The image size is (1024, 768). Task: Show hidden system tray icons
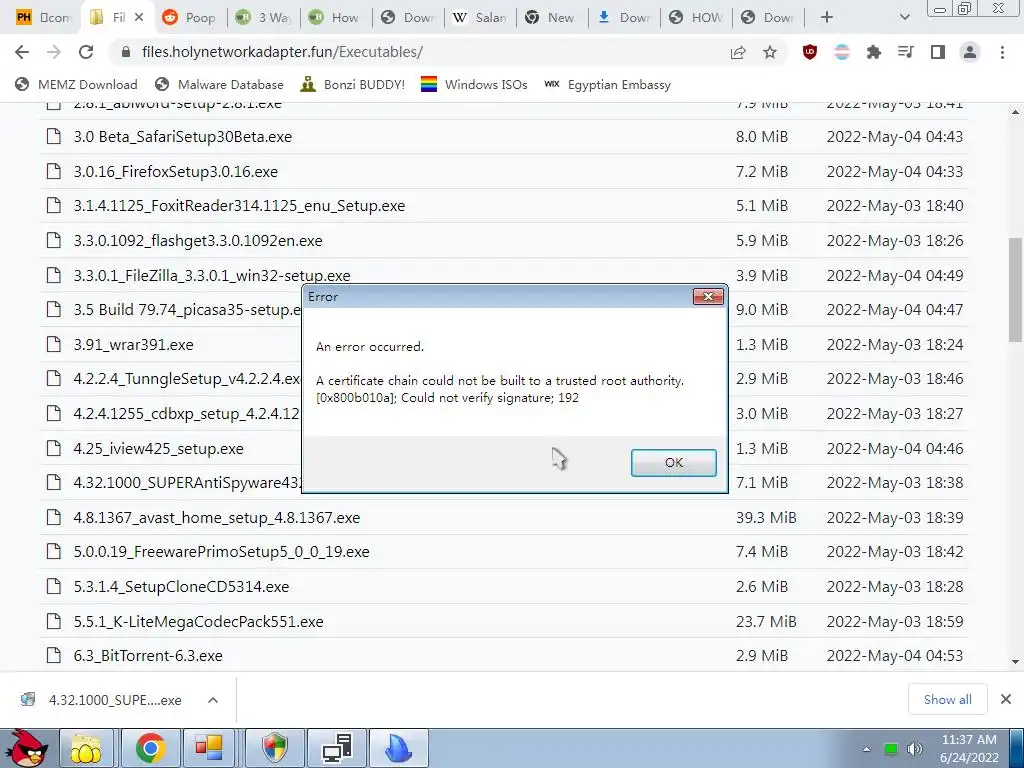[x=867, y=749]
